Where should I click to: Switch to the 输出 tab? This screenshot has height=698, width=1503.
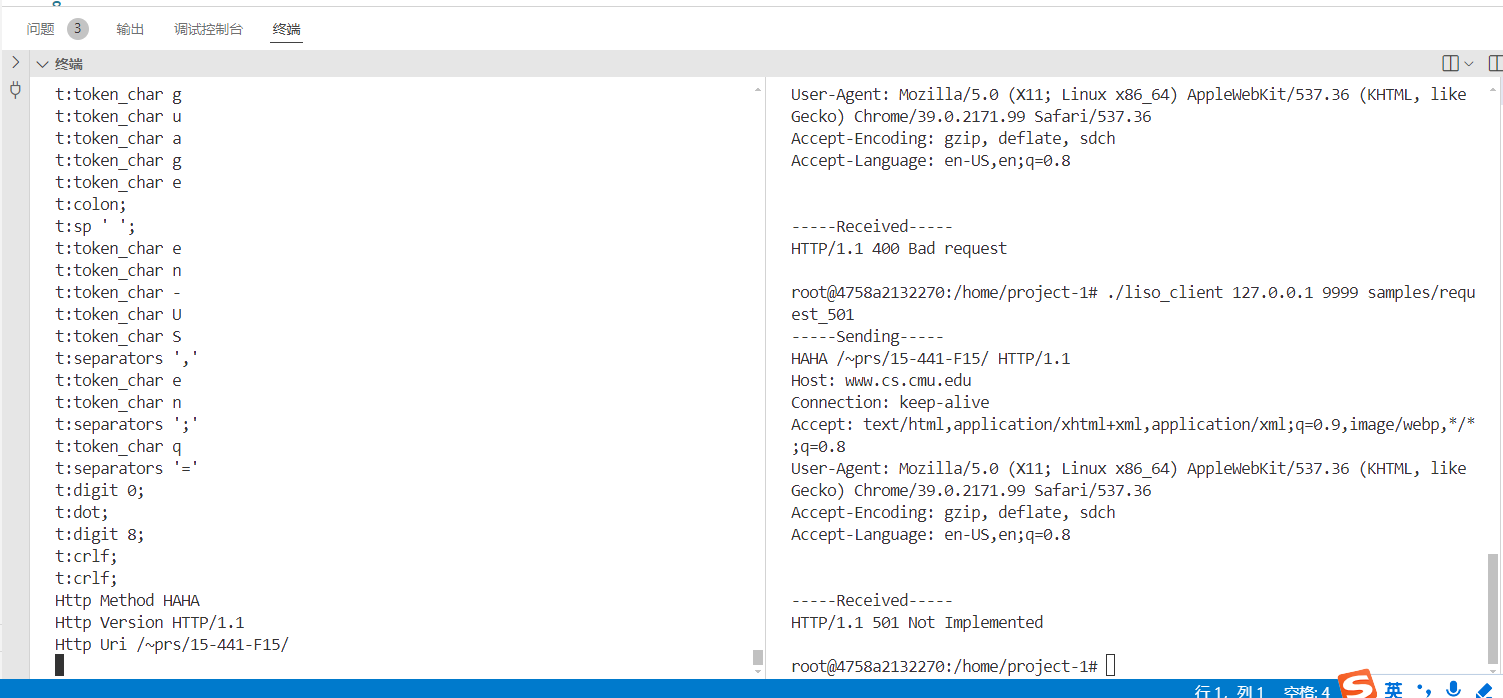(x=130, y=29)
